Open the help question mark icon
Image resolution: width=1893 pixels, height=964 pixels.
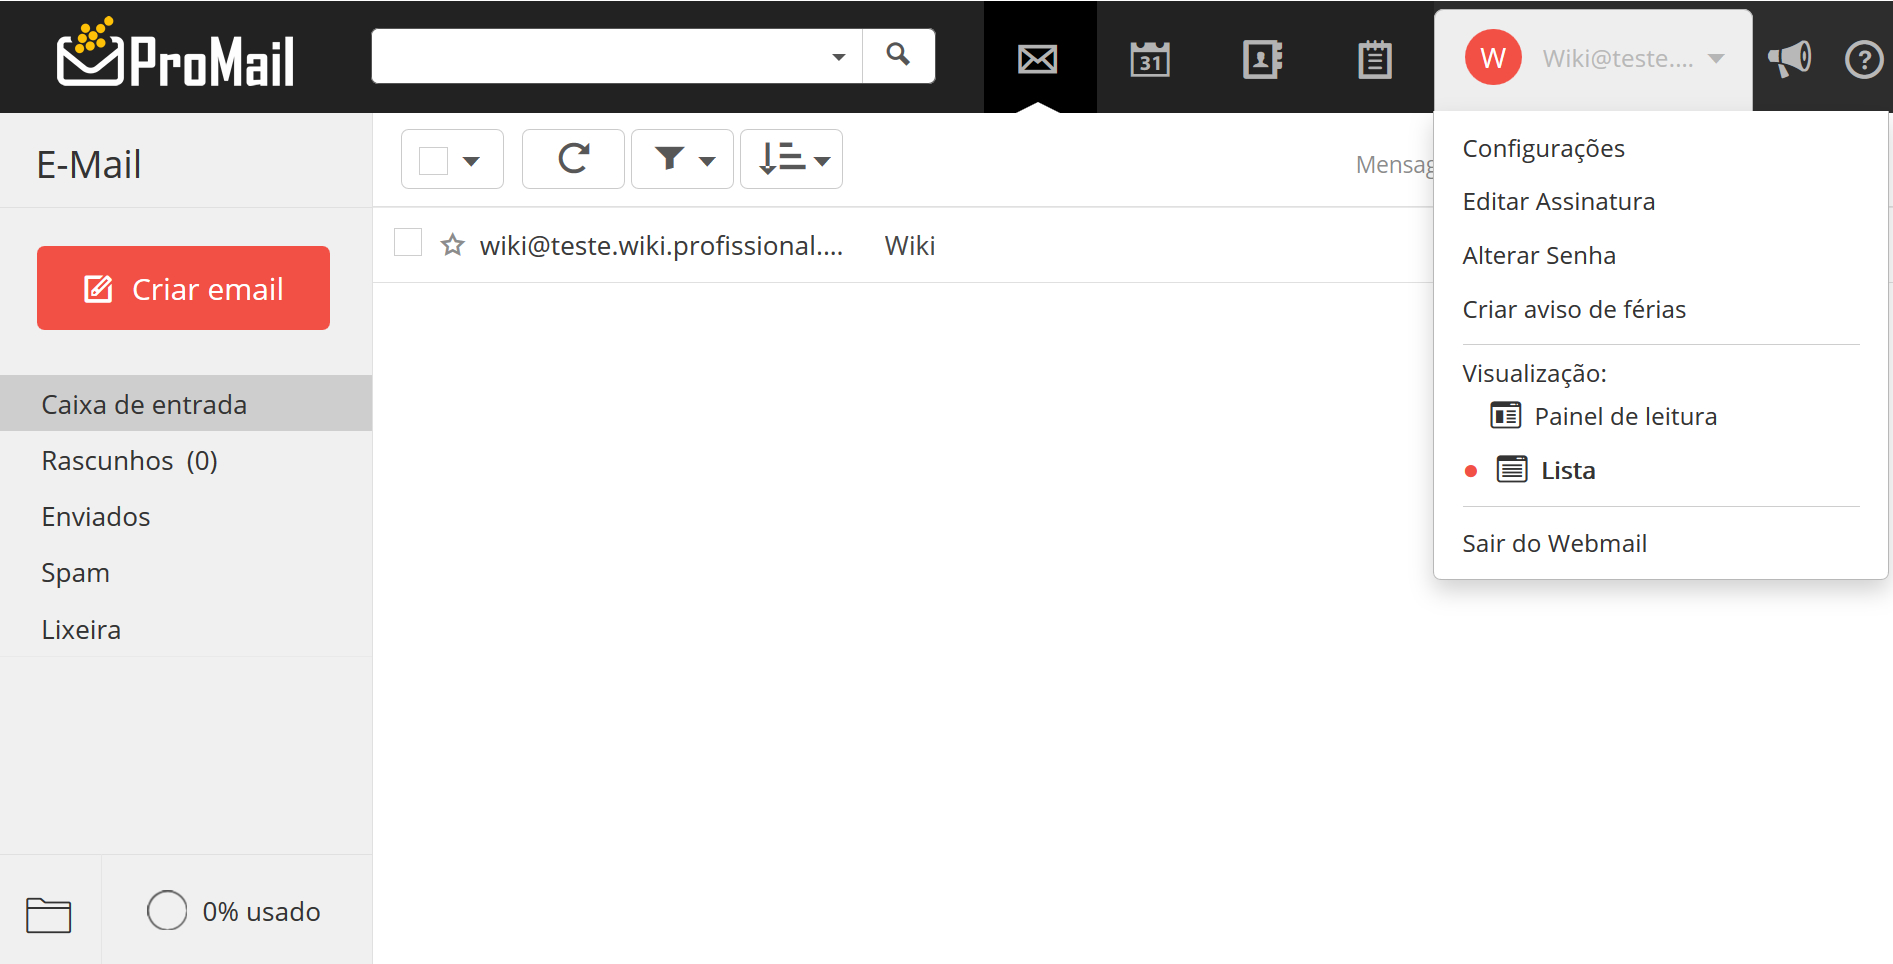tap(1863, 59)
